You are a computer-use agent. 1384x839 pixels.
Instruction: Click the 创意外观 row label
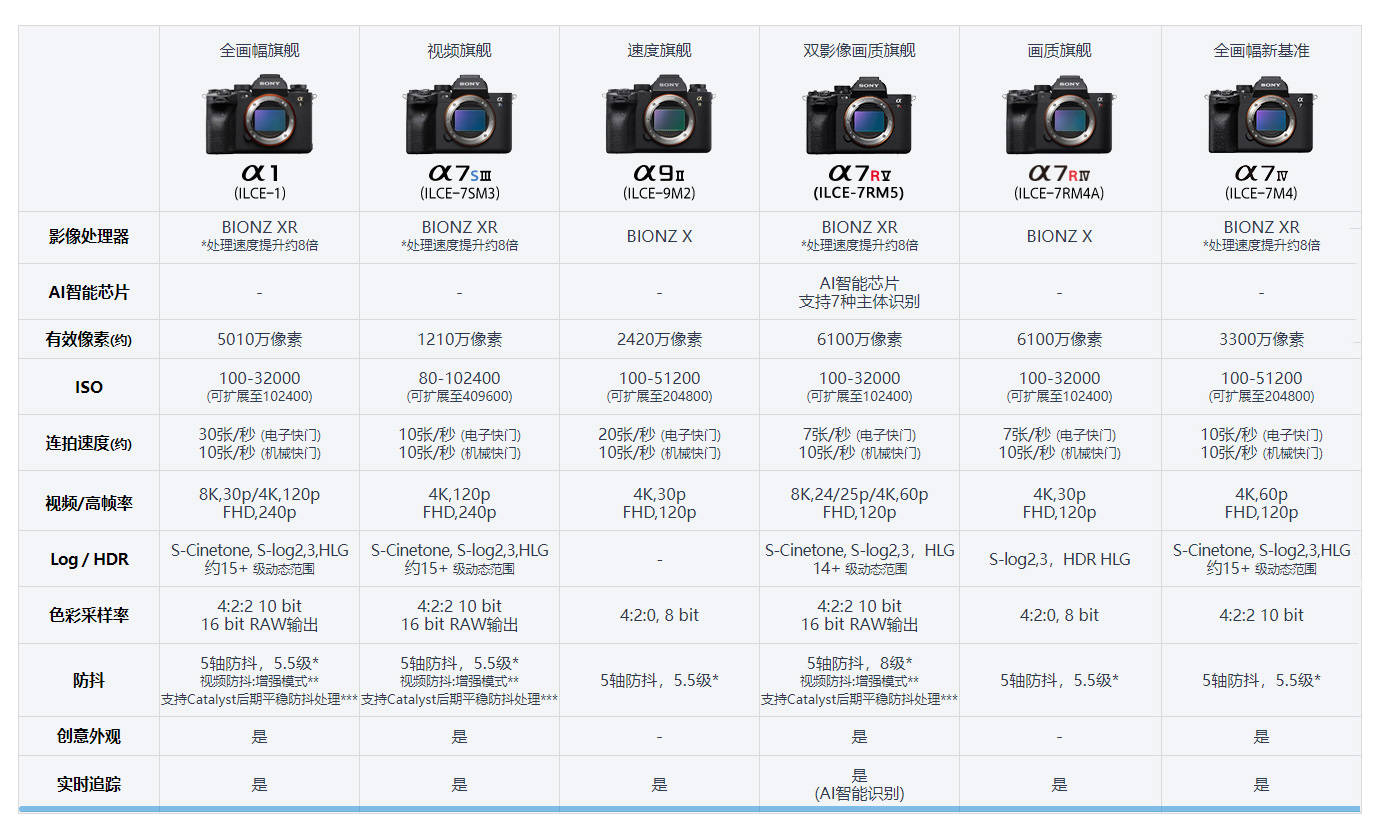pos(89,736)
